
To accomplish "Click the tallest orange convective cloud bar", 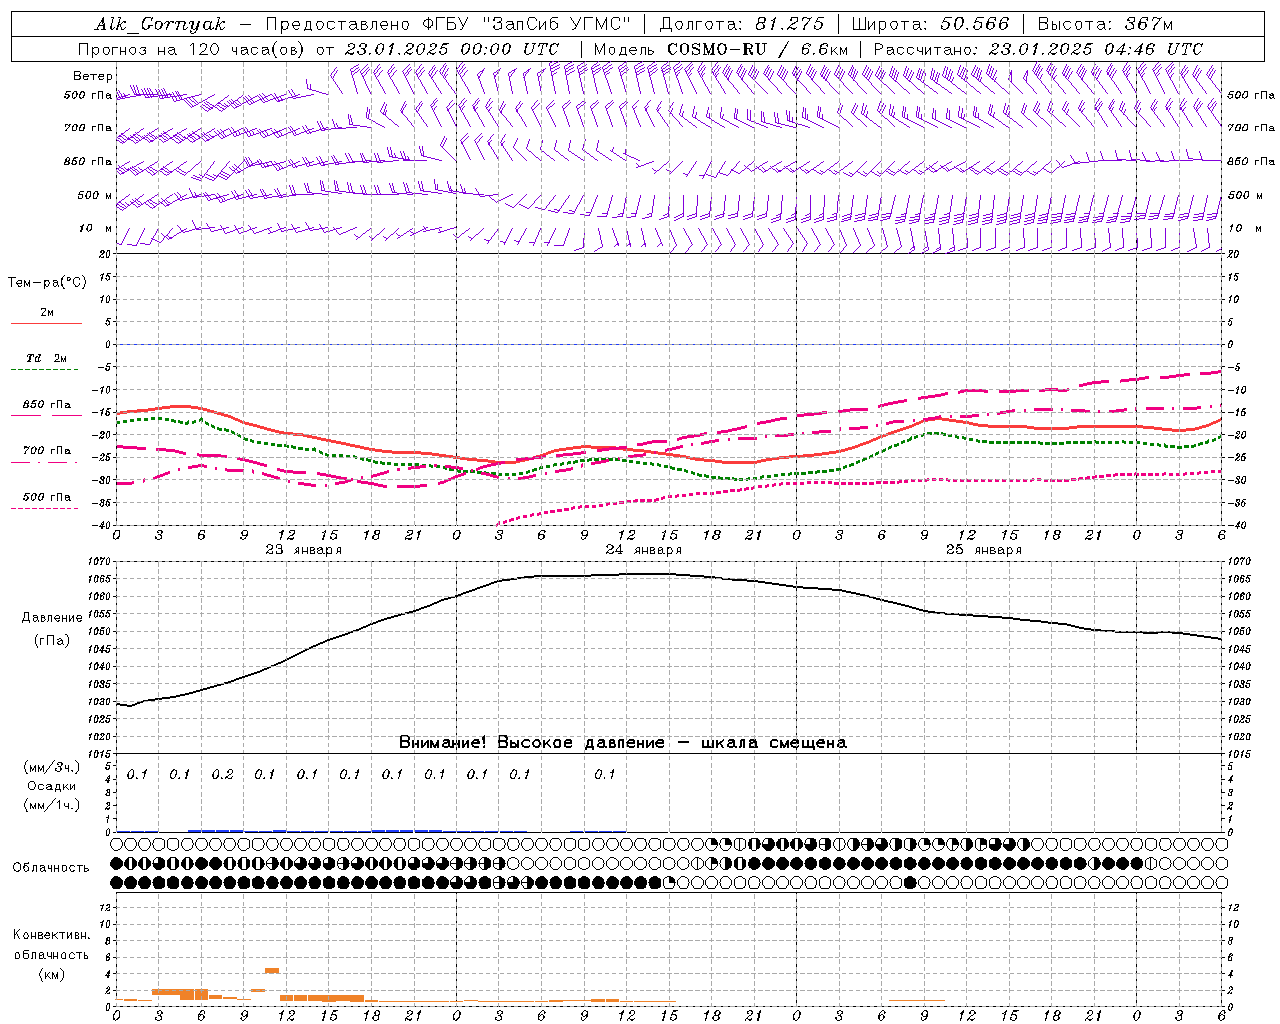I will click(271, 971).
